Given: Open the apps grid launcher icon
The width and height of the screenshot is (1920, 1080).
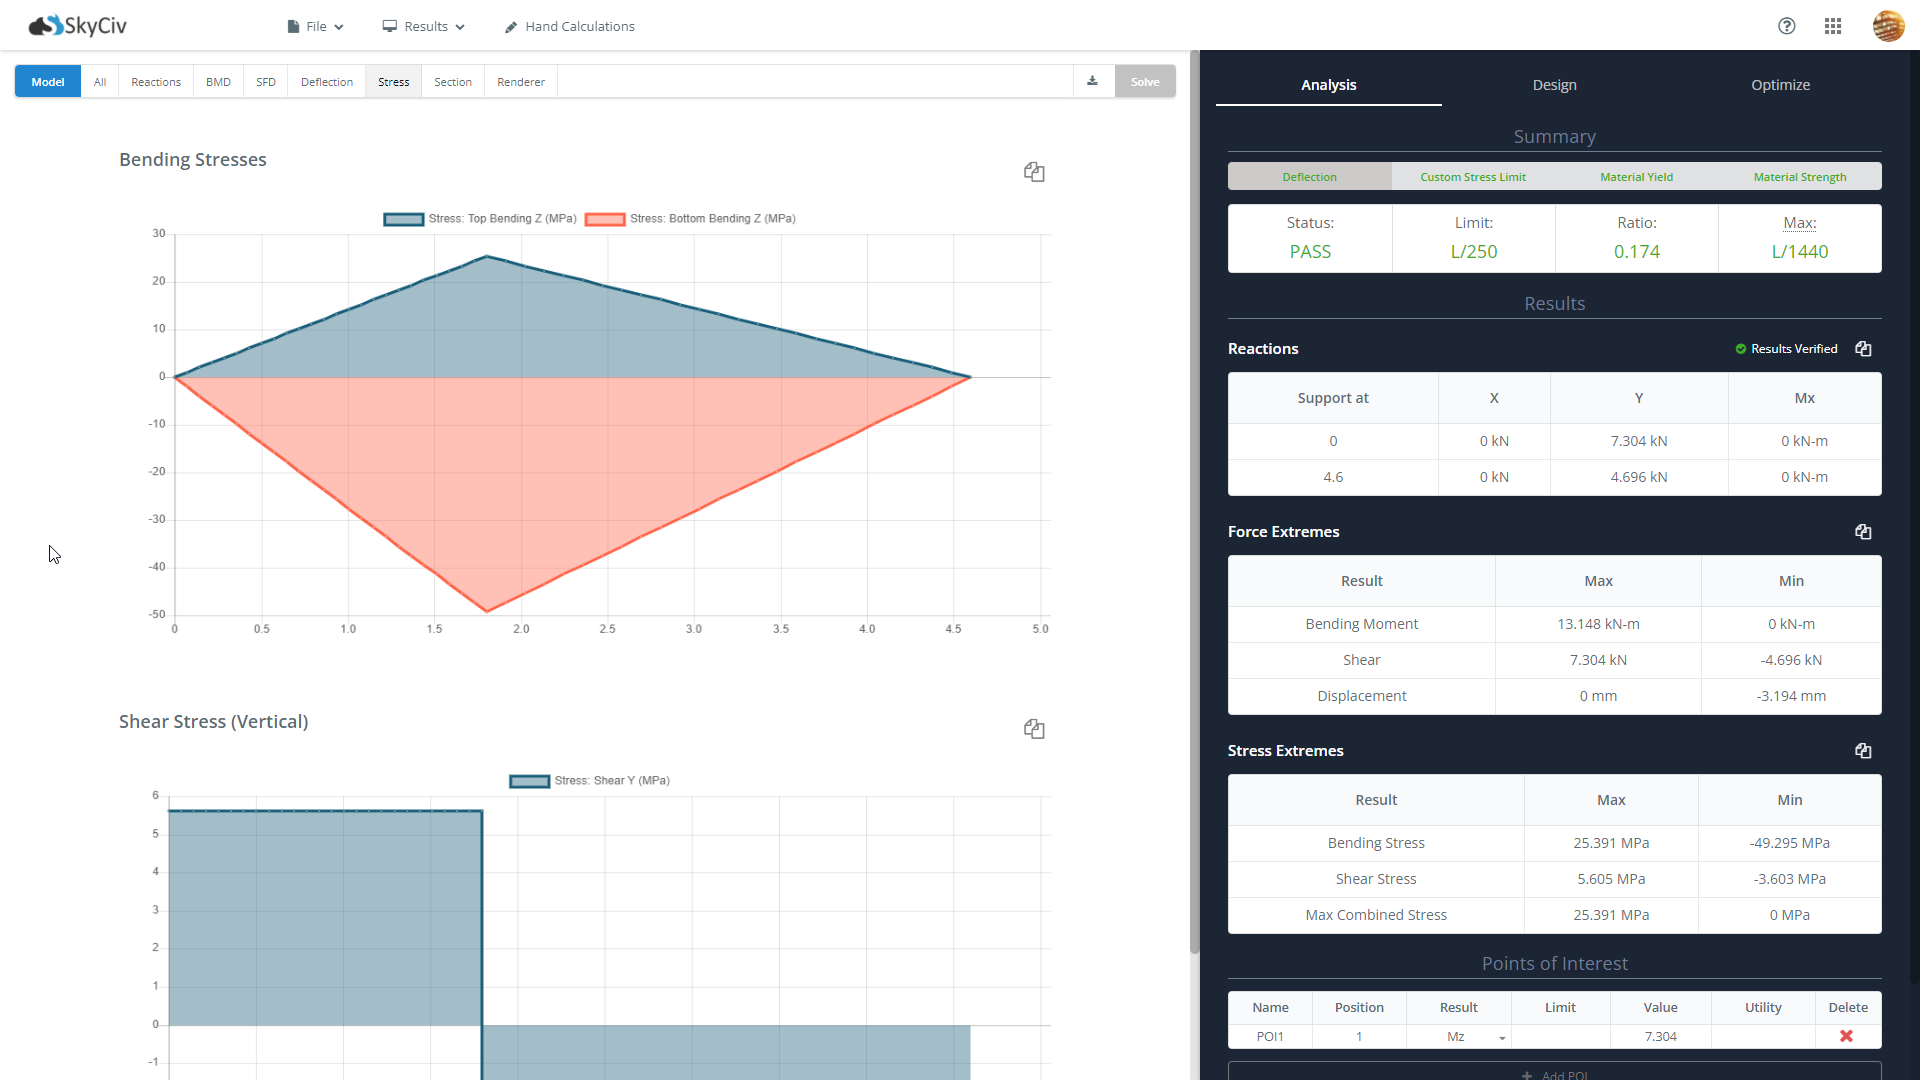Looking at the screenshot, I should coord(1833,26).
